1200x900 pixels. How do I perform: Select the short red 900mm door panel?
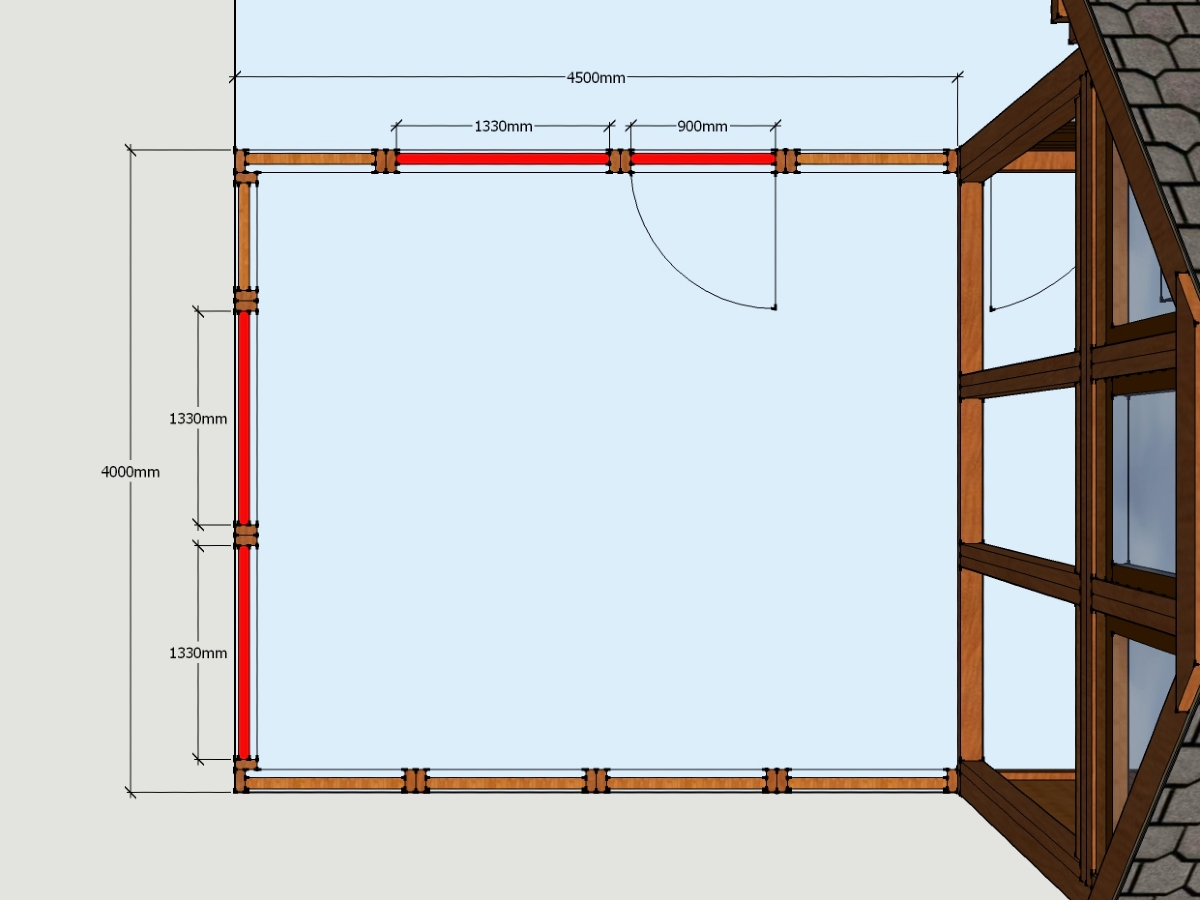[x=702, y=158]
